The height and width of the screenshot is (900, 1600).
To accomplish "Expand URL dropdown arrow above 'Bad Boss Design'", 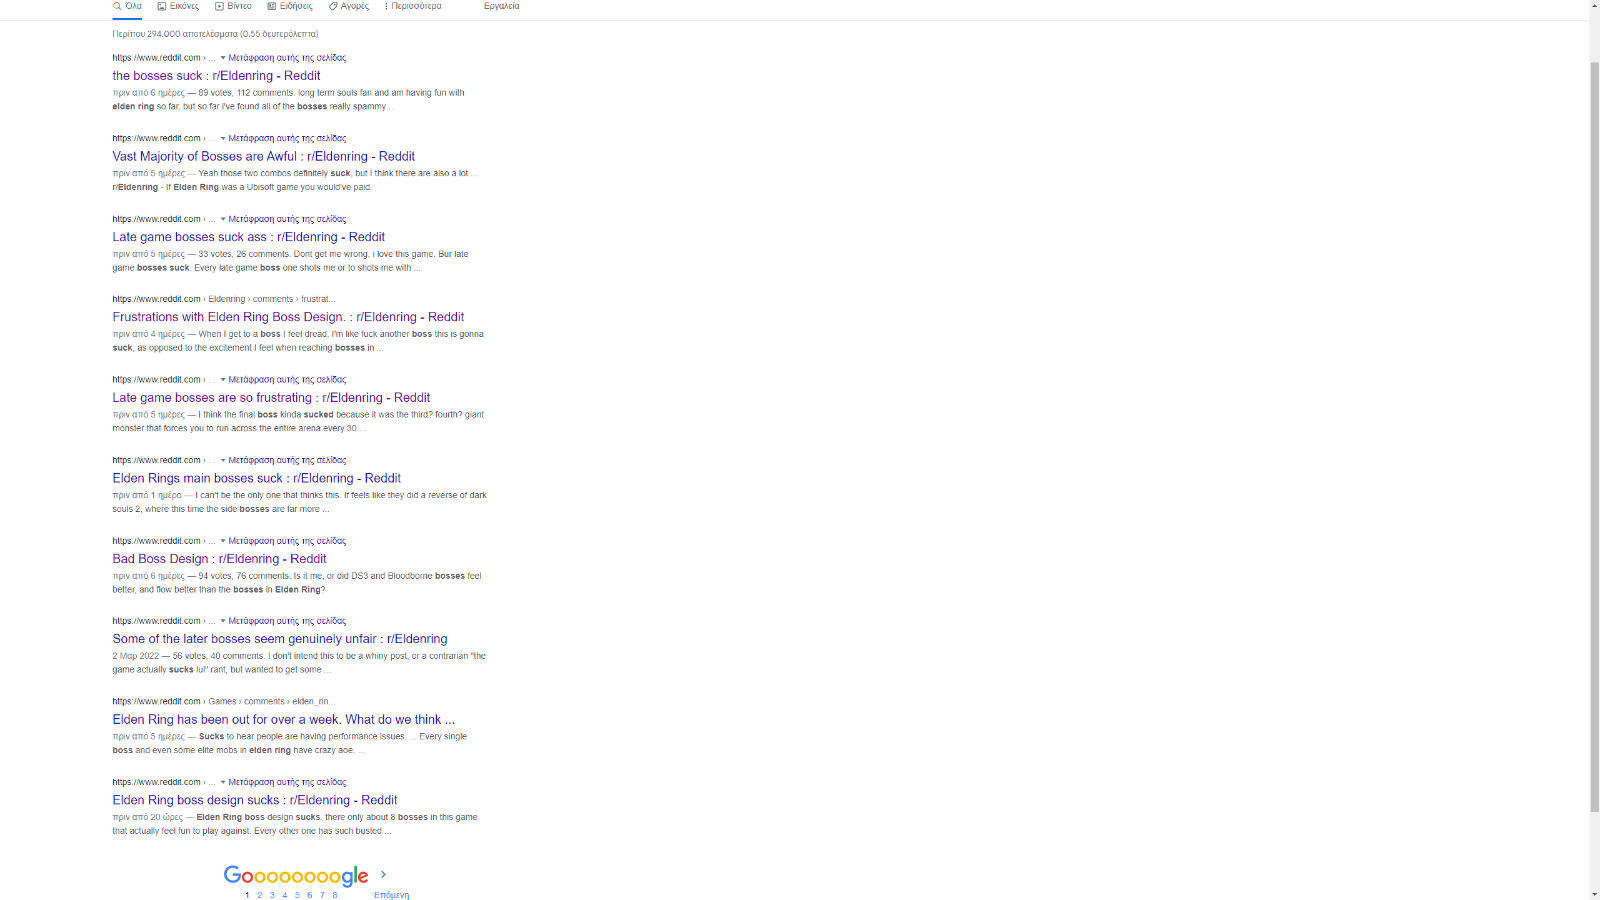I will 223,541.
